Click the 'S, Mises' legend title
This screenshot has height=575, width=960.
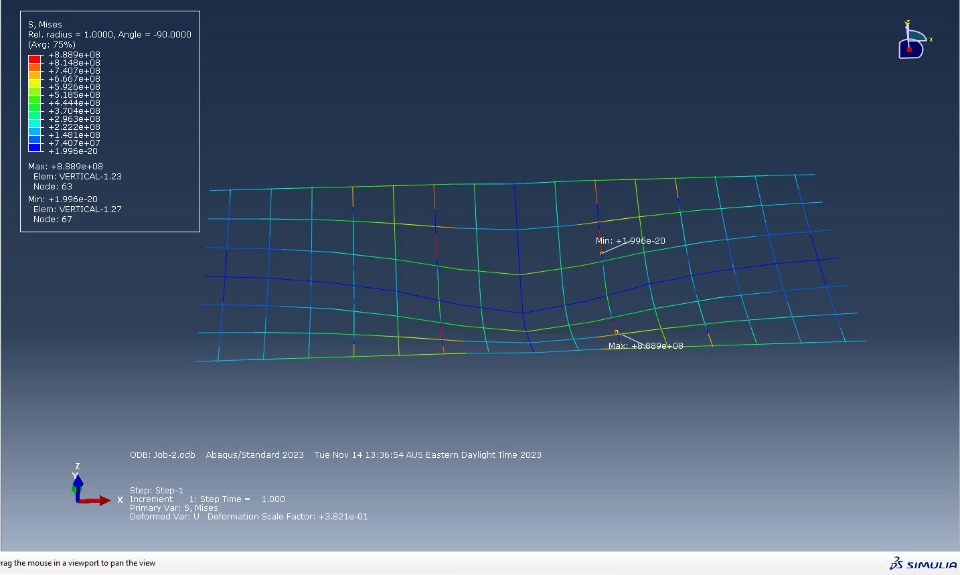45,24
